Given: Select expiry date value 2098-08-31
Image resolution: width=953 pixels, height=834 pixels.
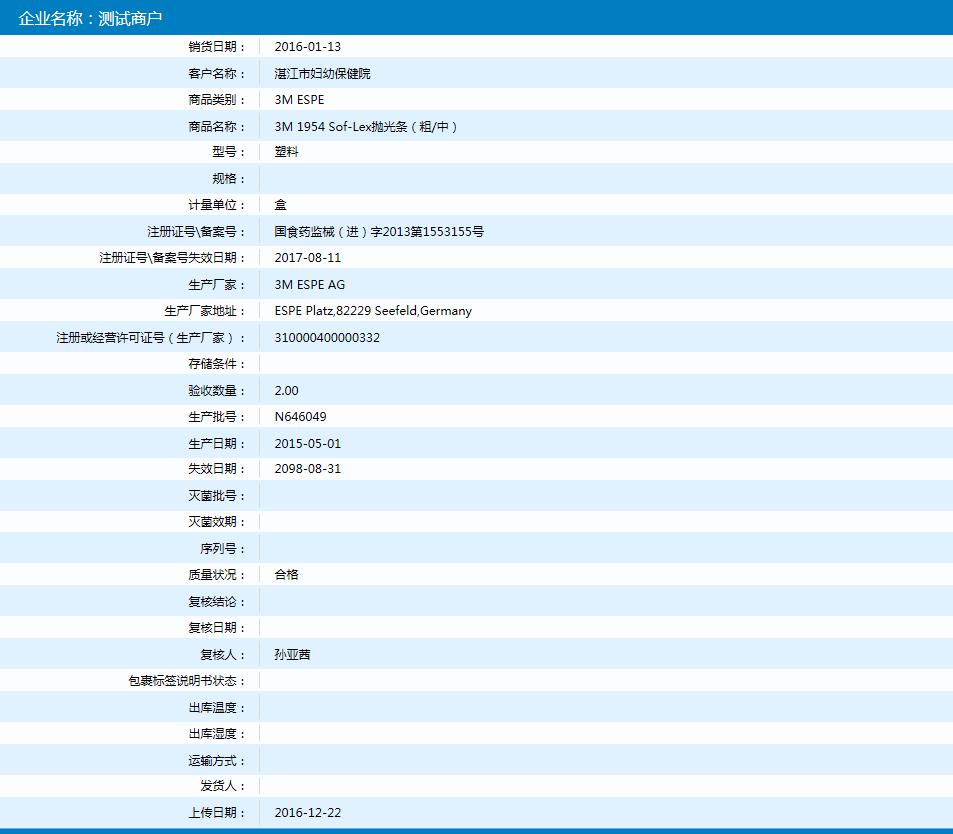Looking at the screenshot, I should point(308,469).
